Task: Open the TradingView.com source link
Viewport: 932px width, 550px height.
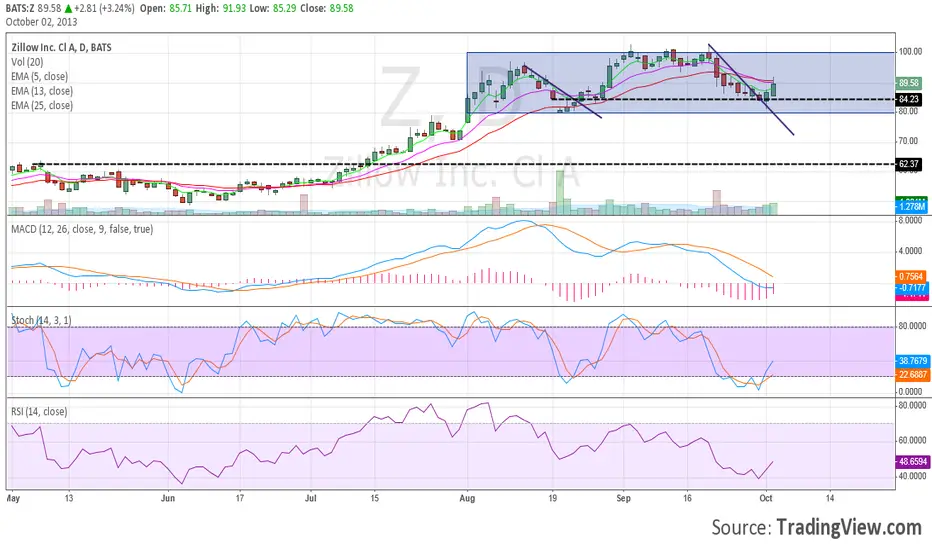Action: click(848, 527)
